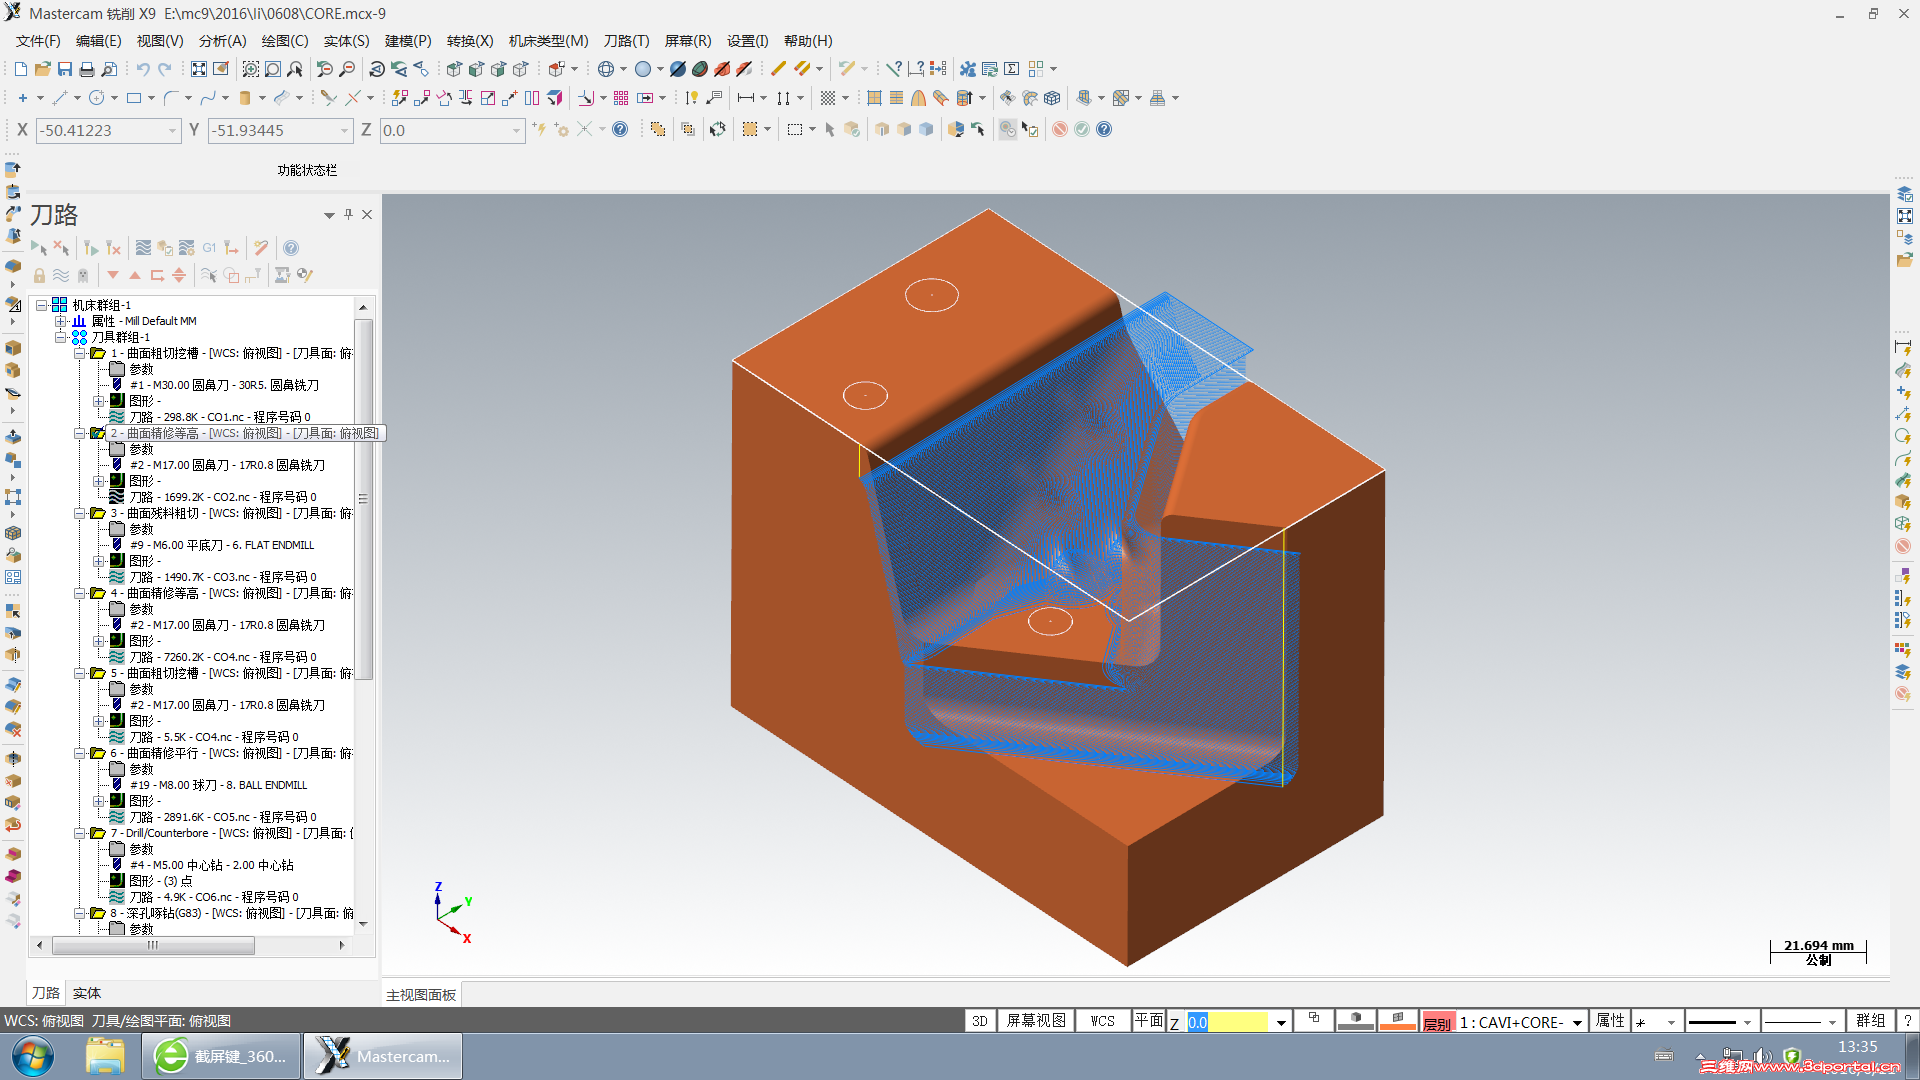Switch to 截屏键_360 taskbar window

221,1056
